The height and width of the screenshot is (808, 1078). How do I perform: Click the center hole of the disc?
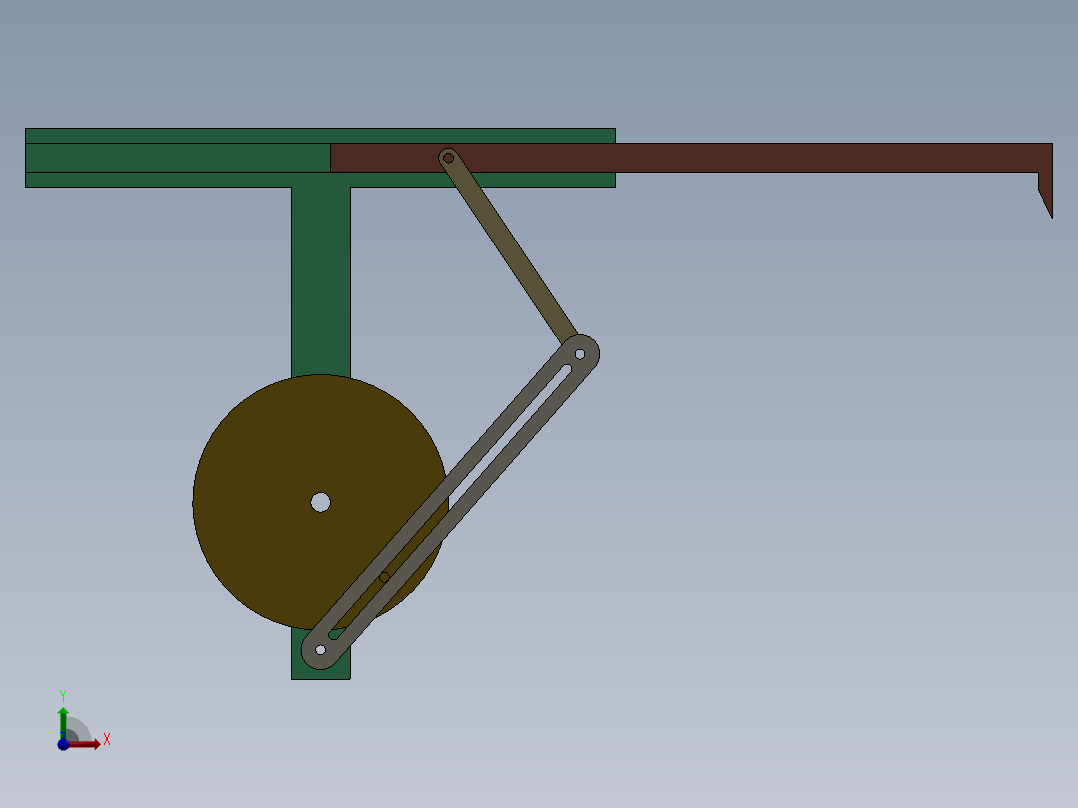(320, 503)
